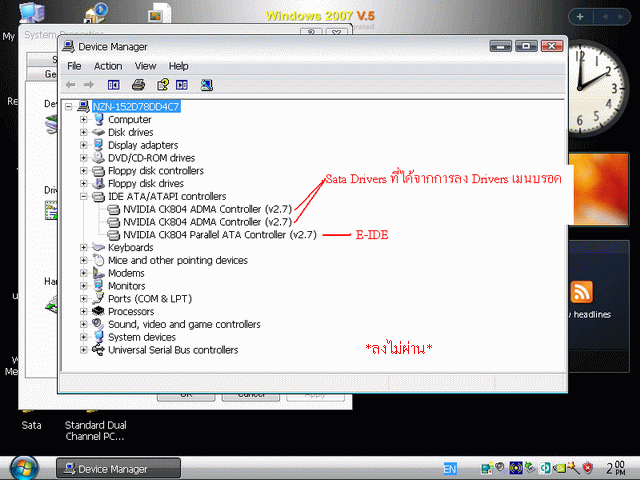Click the System devices icon
The image size is (640, 480).
[98, 337]
